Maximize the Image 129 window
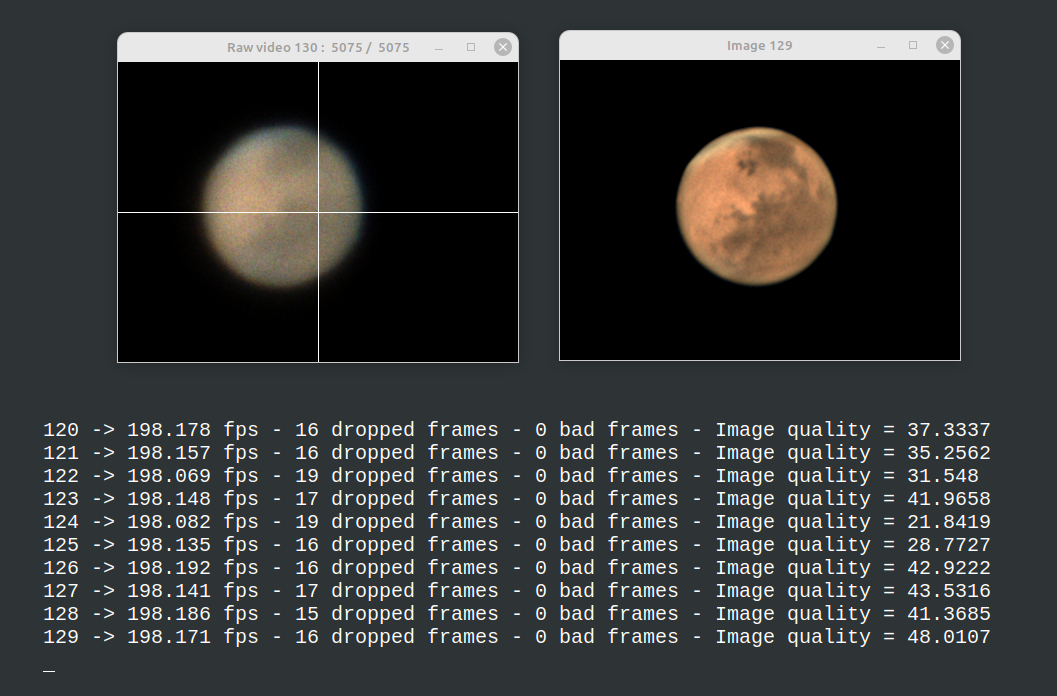 coord(913,45)
